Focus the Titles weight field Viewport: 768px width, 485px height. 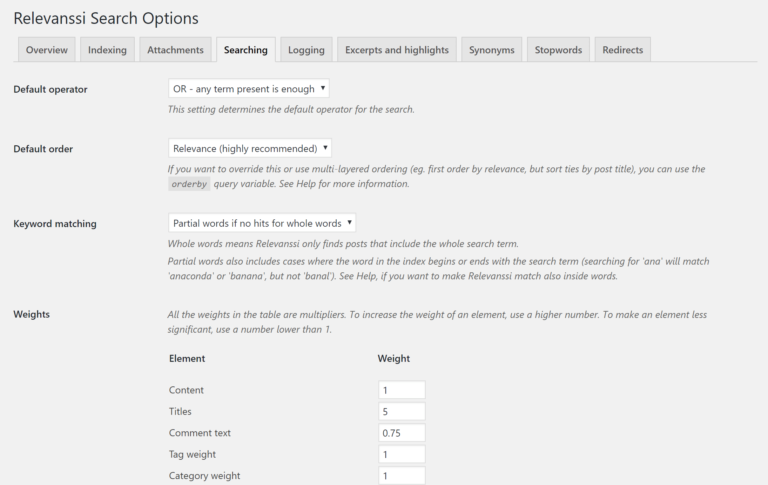point(402,411)
